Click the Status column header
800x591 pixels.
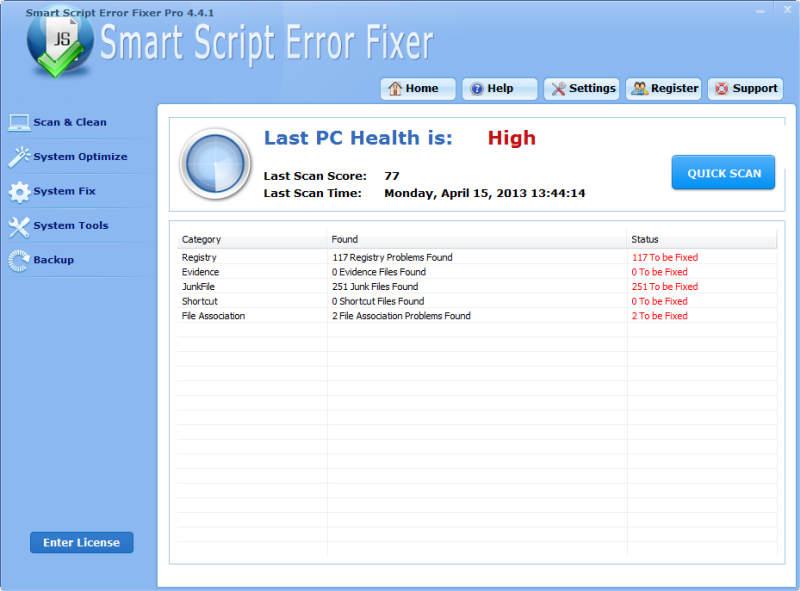tap(643, 239)
